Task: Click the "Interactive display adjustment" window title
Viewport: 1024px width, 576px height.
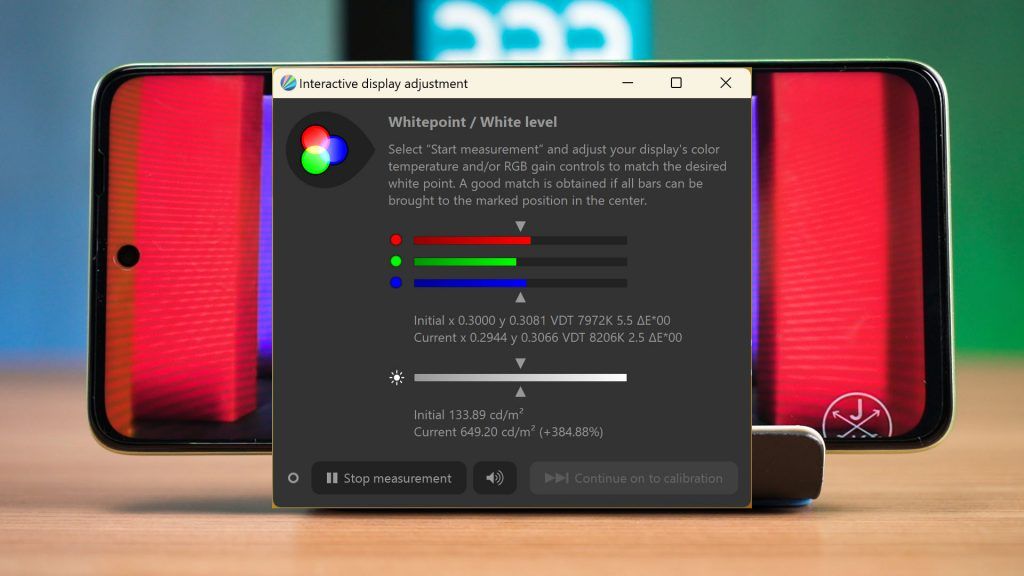Action: pos(383,84)
